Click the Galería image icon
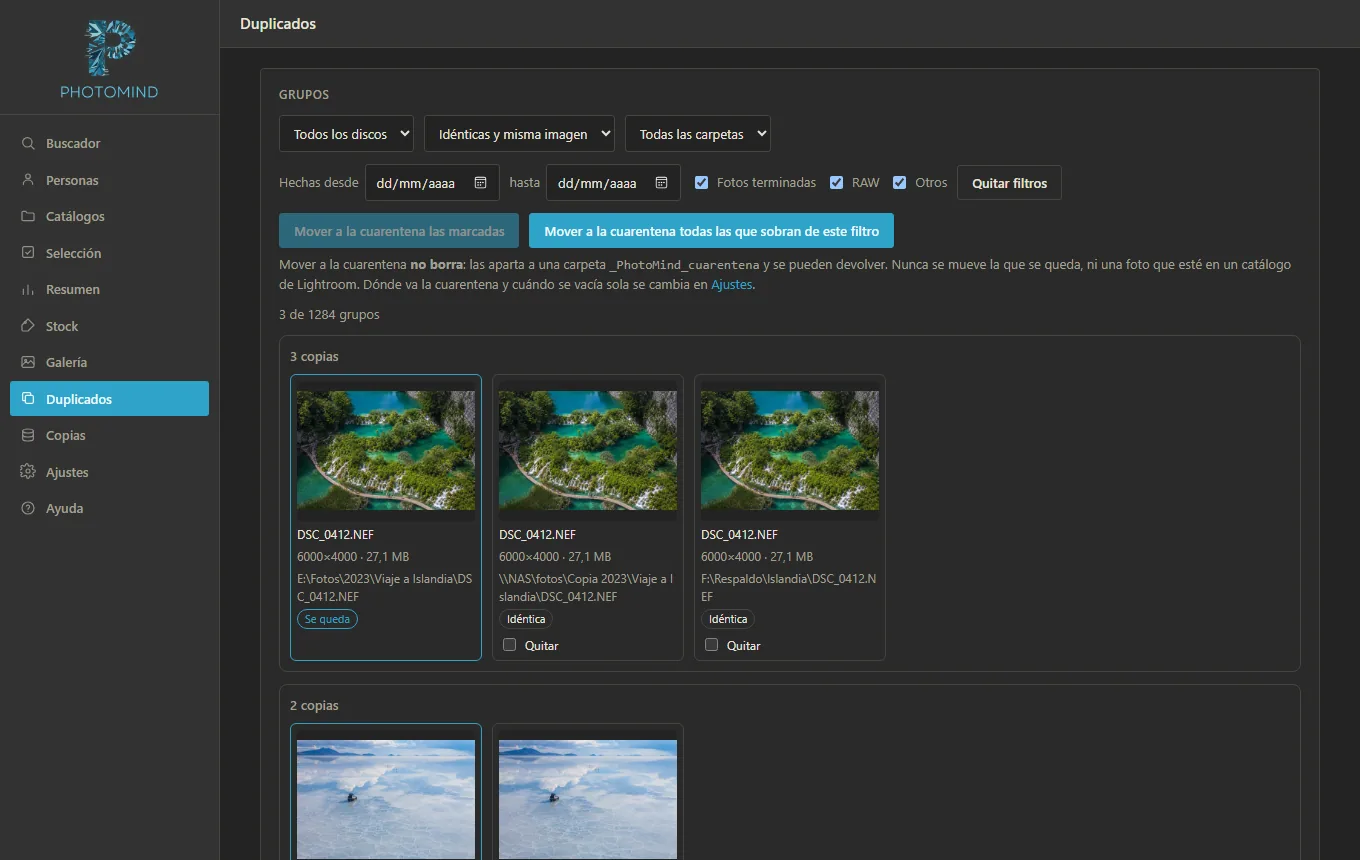Screen dimensions: 1360x860 click(28, 362)
